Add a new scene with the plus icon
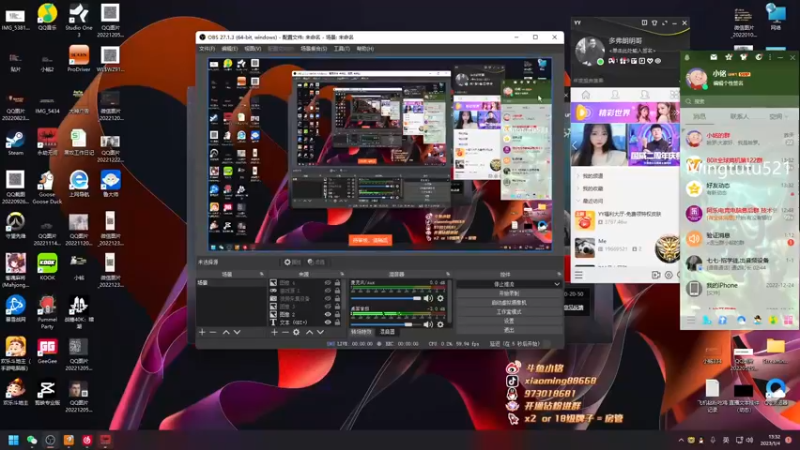Viewport: 800px width, 450px height. (x=202, y=332)
